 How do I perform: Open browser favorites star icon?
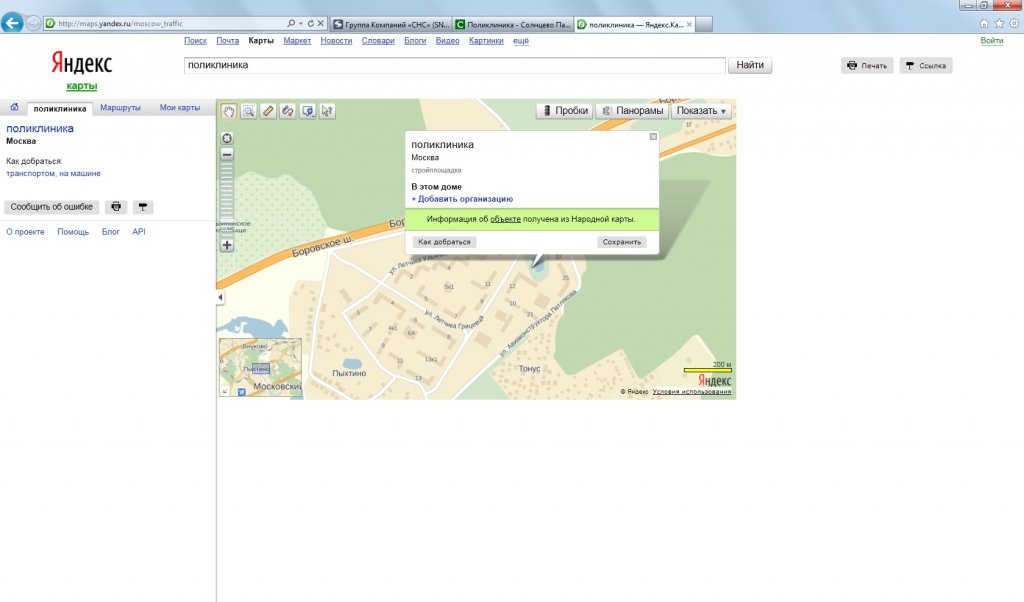coord(999,24)
